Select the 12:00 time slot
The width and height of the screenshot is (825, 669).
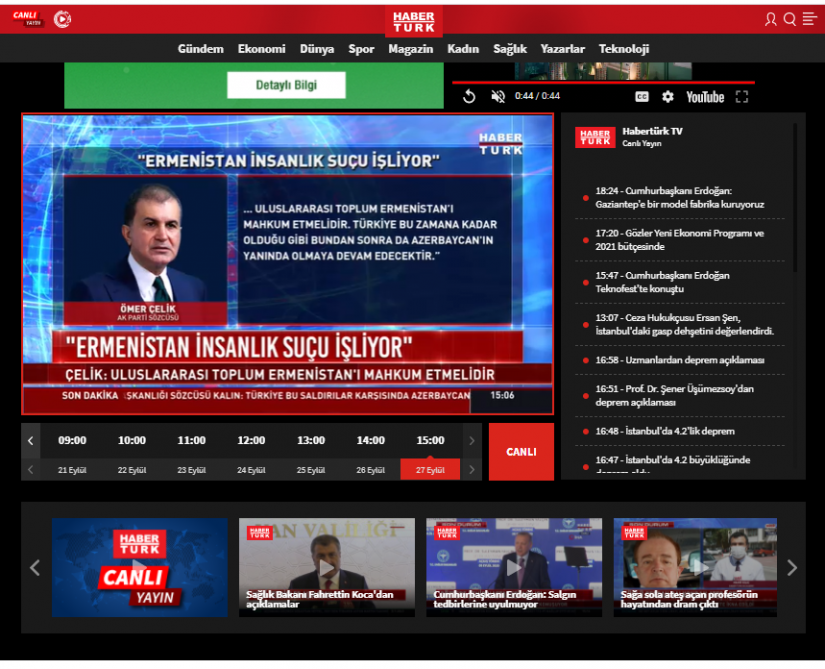[251, 440]
